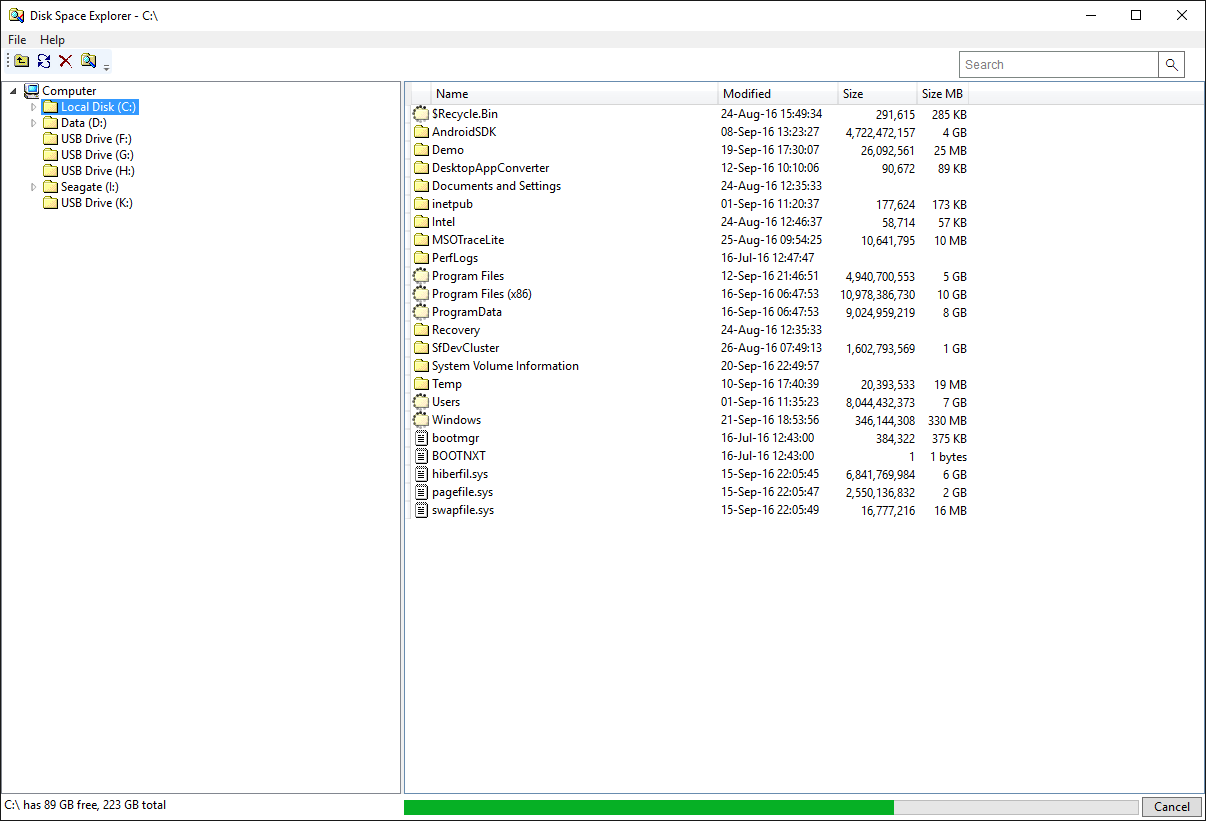Open the File menu
This screenshot has width=1206, height=821.
pos(17,40)
